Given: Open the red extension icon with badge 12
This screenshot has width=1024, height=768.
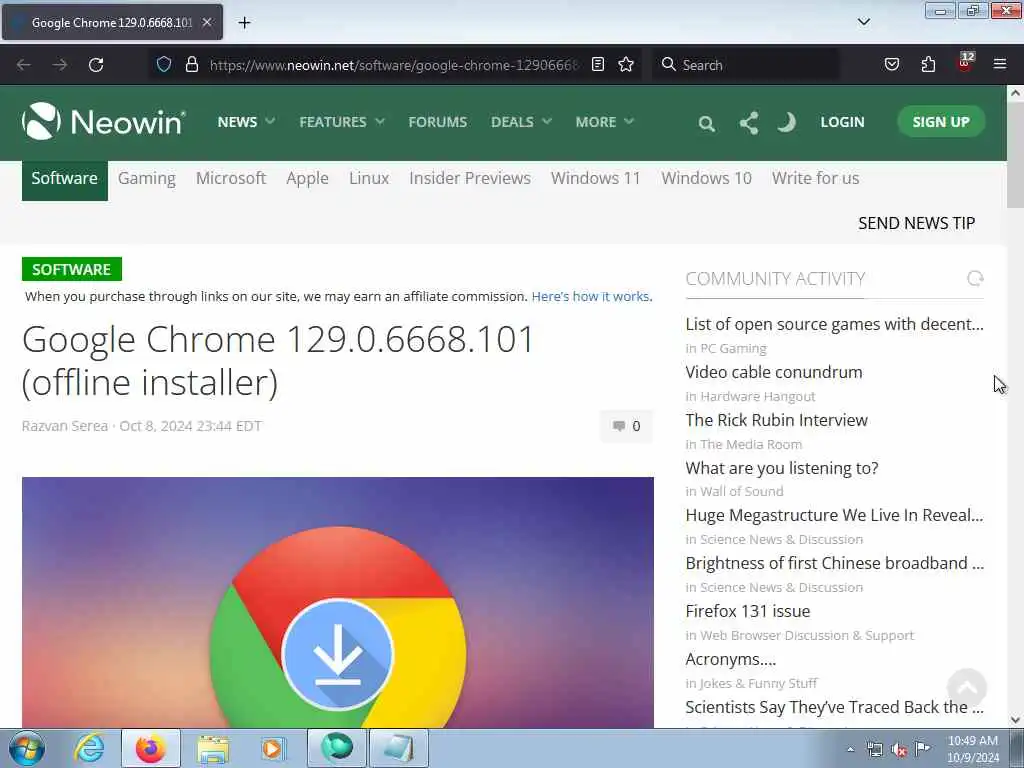Looking at the screenshot, I should point(965,63).
